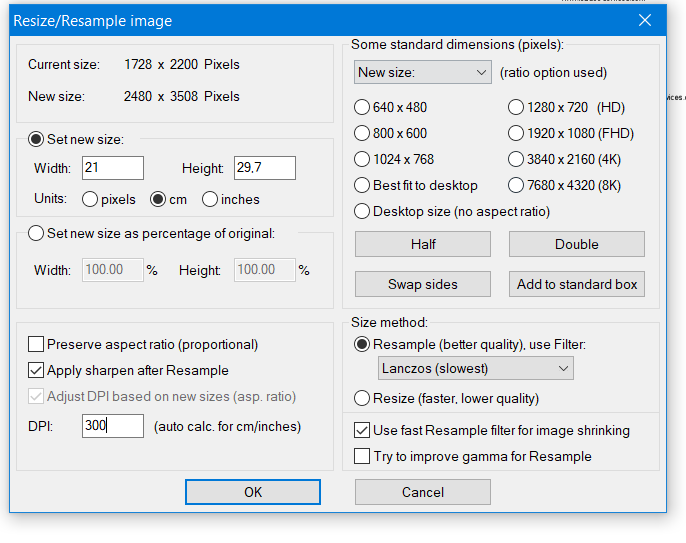The width and height of the screenshot is (686, 543).
Task: Enable Try to improve gamma for Resample
Action: click(363, 457)
